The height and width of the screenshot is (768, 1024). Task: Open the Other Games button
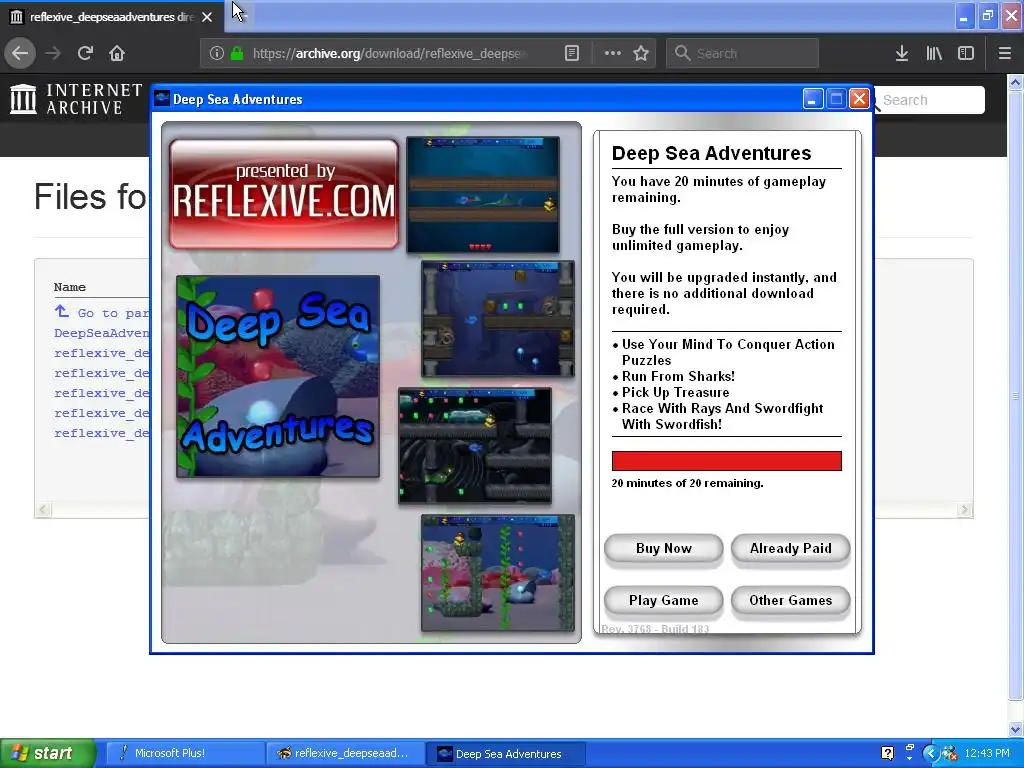pyautogui.click(x=790, y=600)
